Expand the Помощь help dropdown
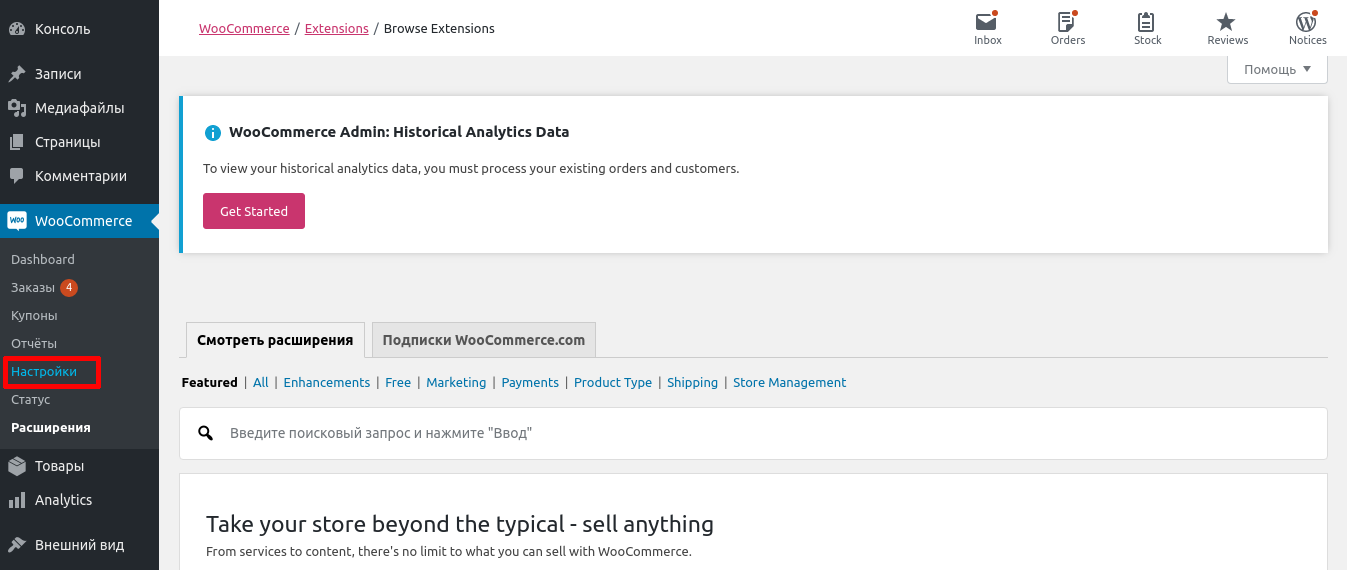 coord(1277,69)
